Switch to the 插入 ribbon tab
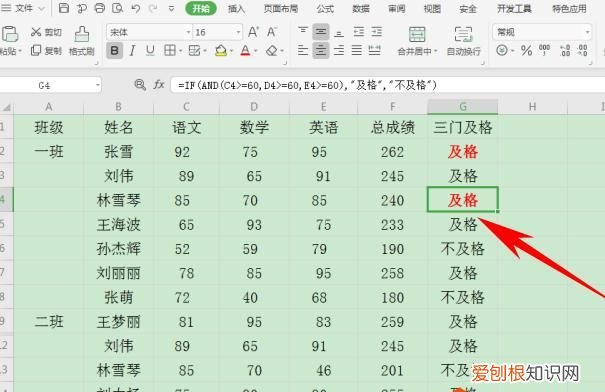Image resolution: width=605 pixels, height=392 pixels. tap(236, 8)
